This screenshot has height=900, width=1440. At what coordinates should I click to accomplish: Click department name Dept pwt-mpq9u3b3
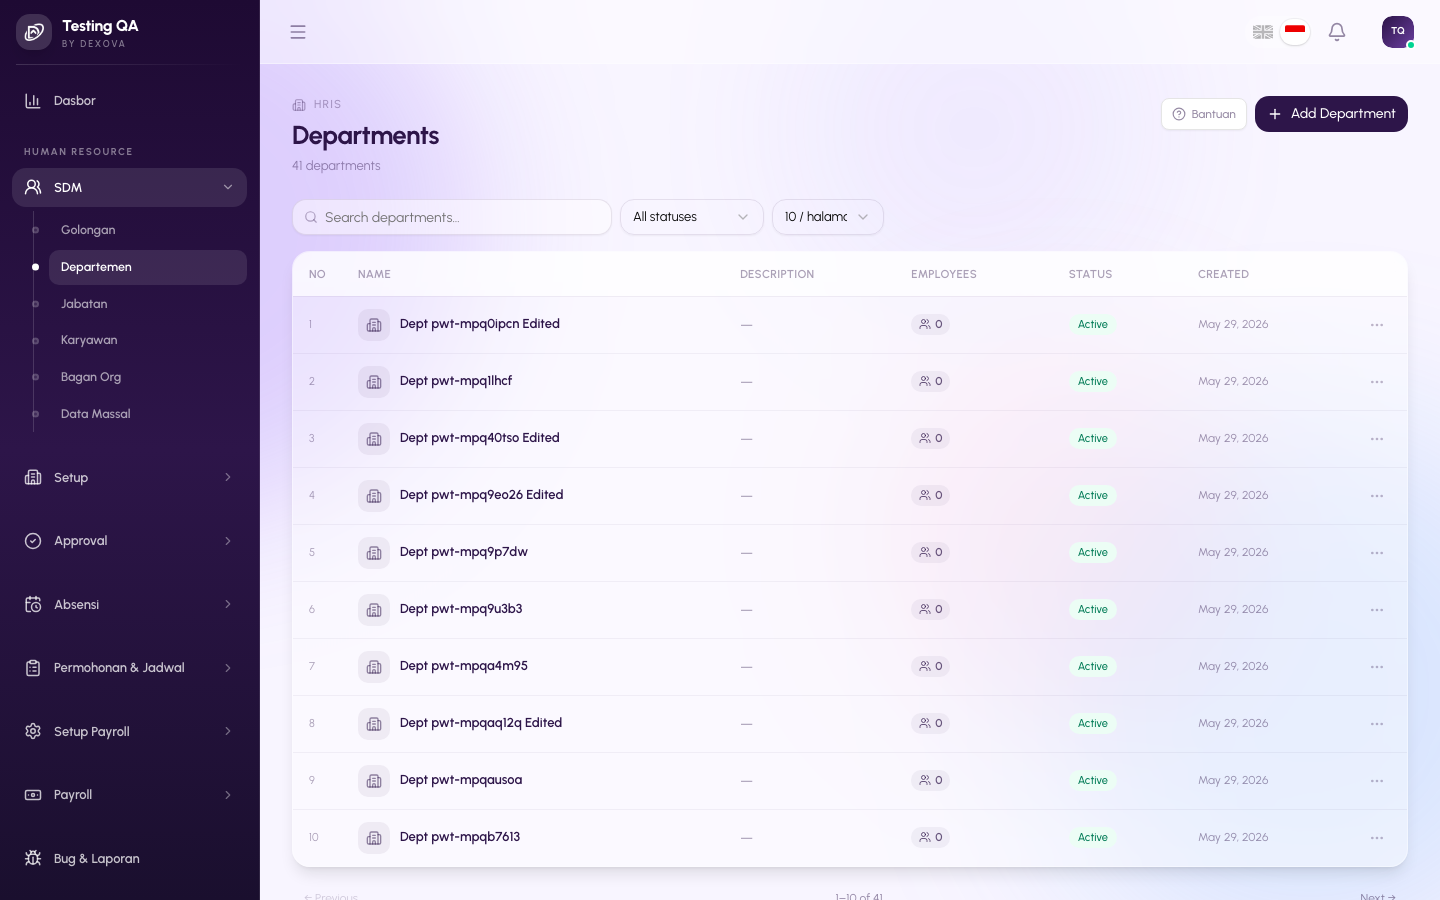coord(461,609)
